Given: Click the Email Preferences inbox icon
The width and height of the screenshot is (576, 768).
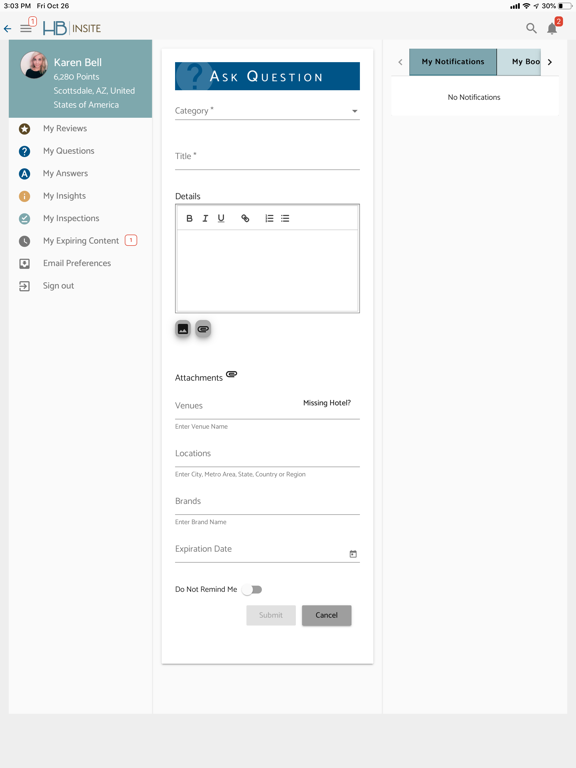Looking at the screenshot, I should (24, 264).
